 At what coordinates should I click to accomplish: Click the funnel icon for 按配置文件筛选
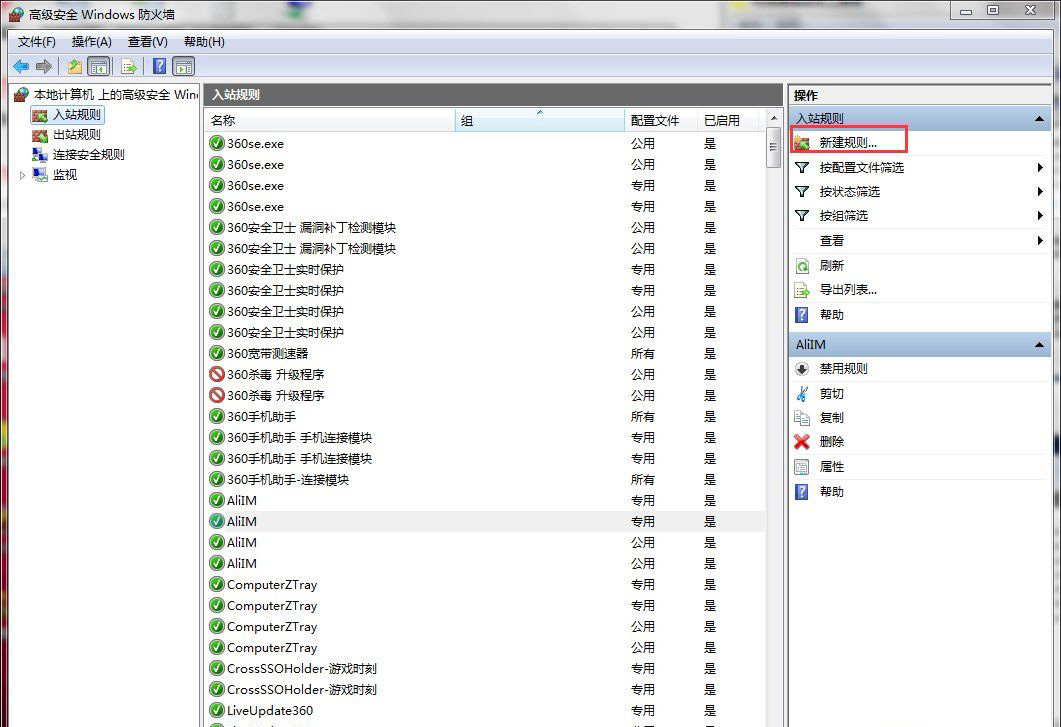pyautogui.click(x=802, y=167)
